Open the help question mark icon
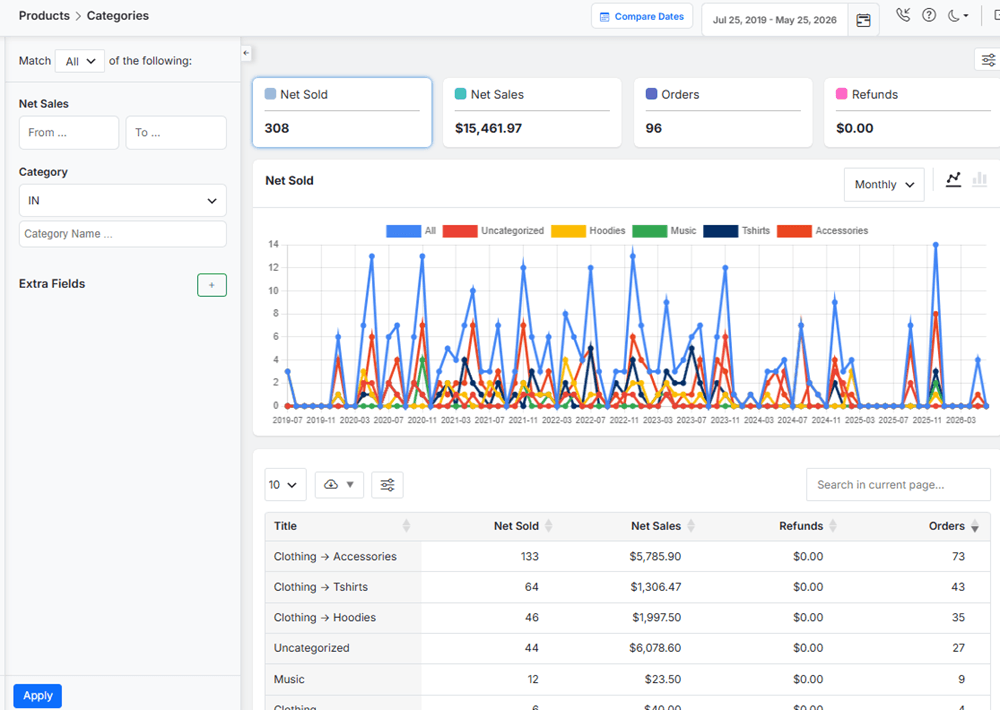The image size is (1000, 710). click(x=929, y=15)
